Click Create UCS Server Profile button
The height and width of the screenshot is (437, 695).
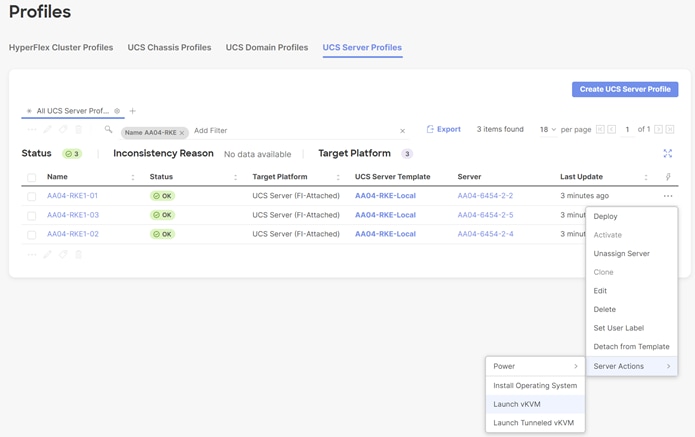625,89
